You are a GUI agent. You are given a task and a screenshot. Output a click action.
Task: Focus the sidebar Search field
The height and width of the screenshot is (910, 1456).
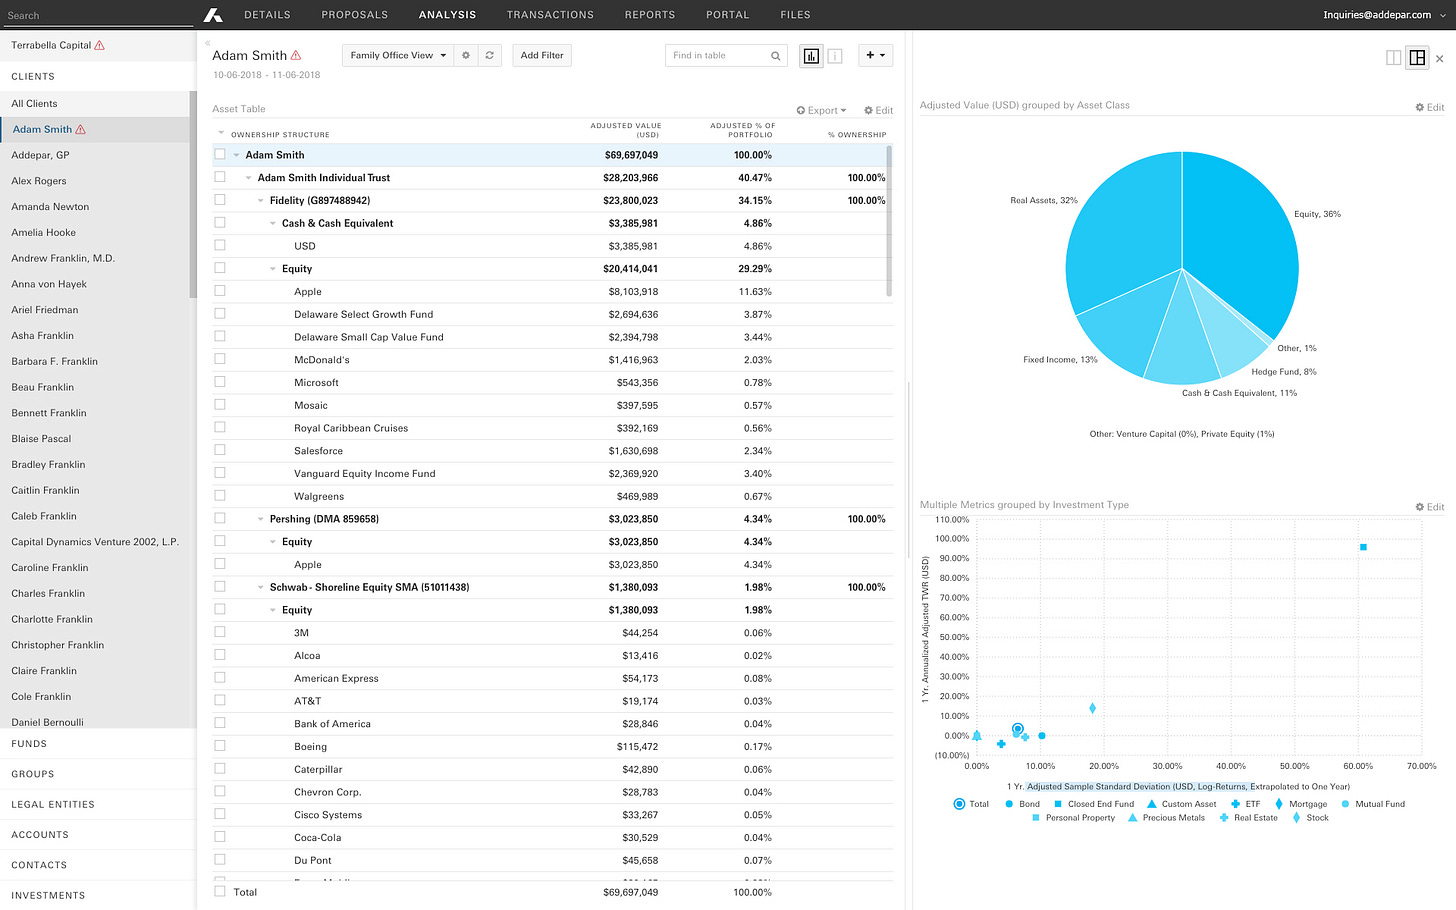[98, 15]
